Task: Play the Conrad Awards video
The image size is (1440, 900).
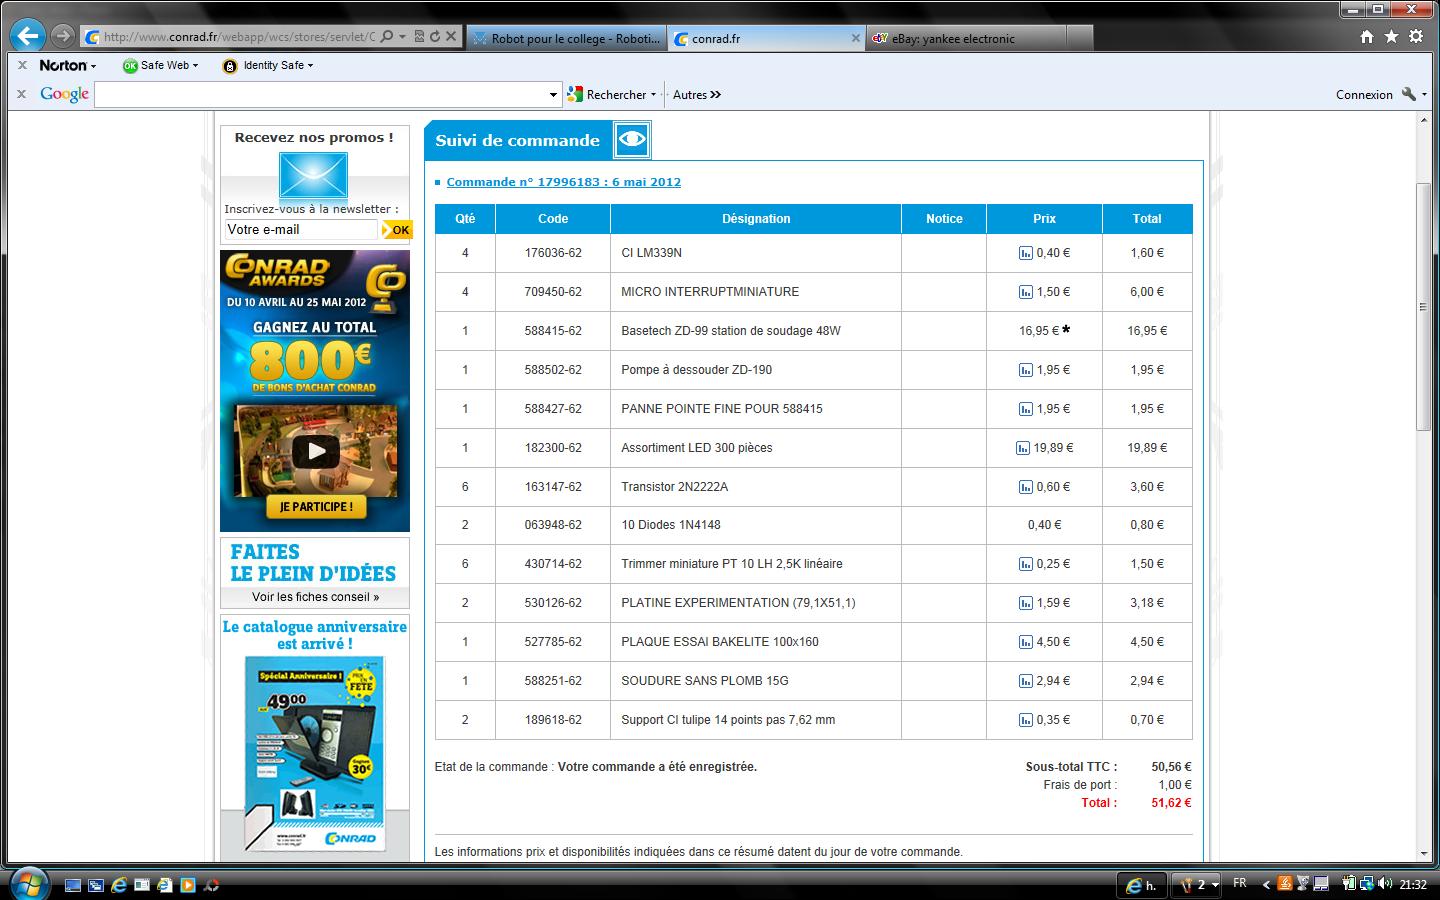Action: coord(316,451)
